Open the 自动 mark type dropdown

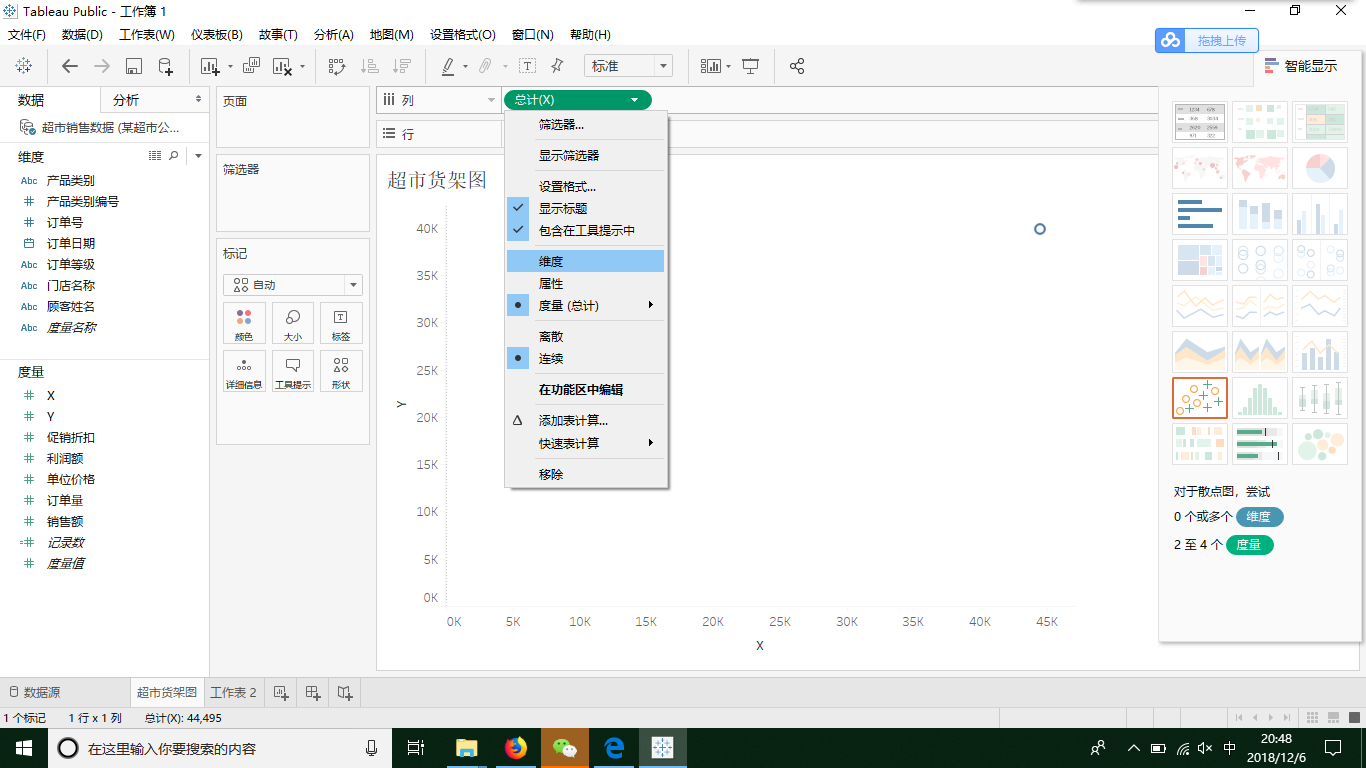point(292,284)
